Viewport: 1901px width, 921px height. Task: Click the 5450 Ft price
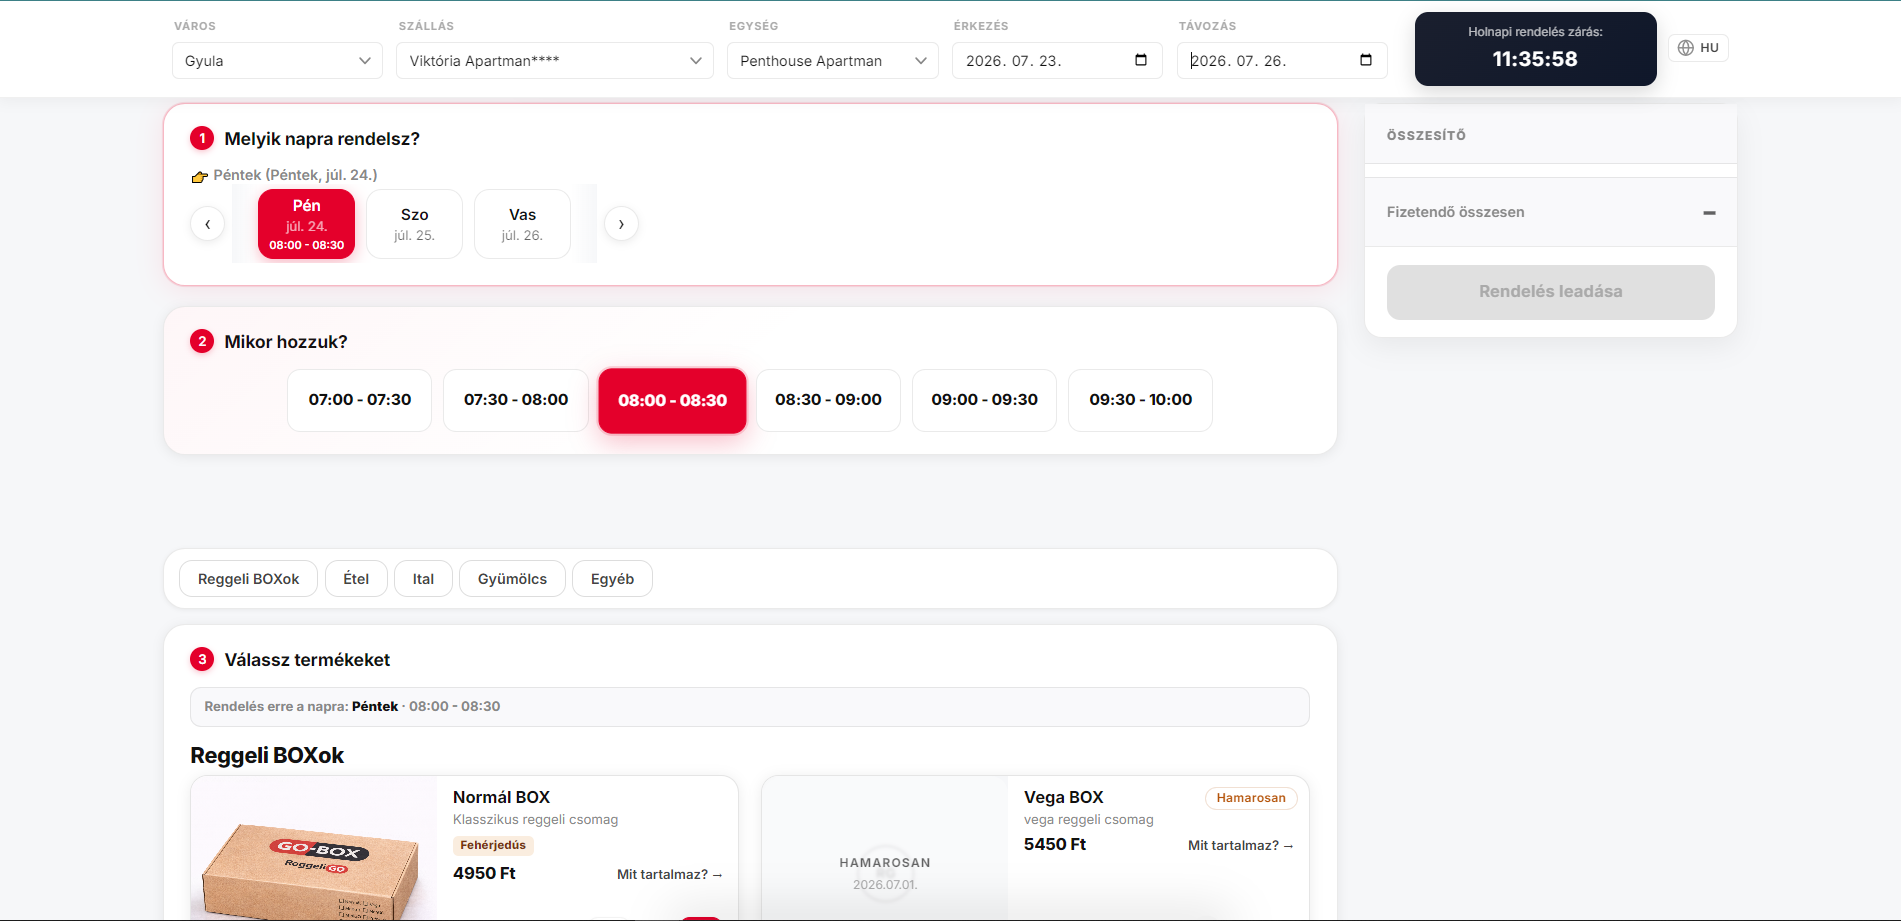[1055, 844]
